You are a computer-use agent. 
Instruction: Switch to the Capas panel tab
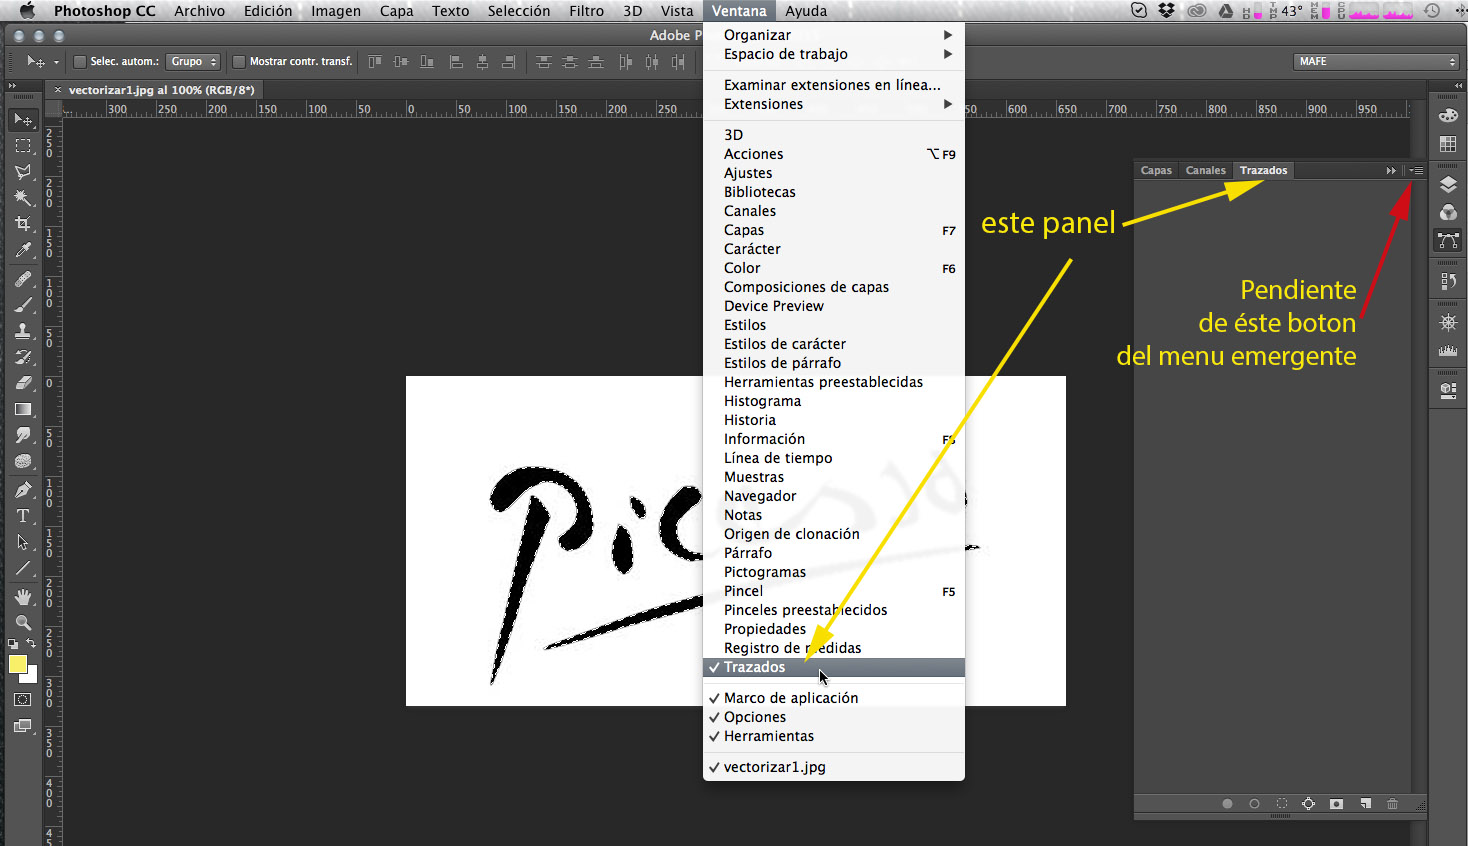(1156, 171)
